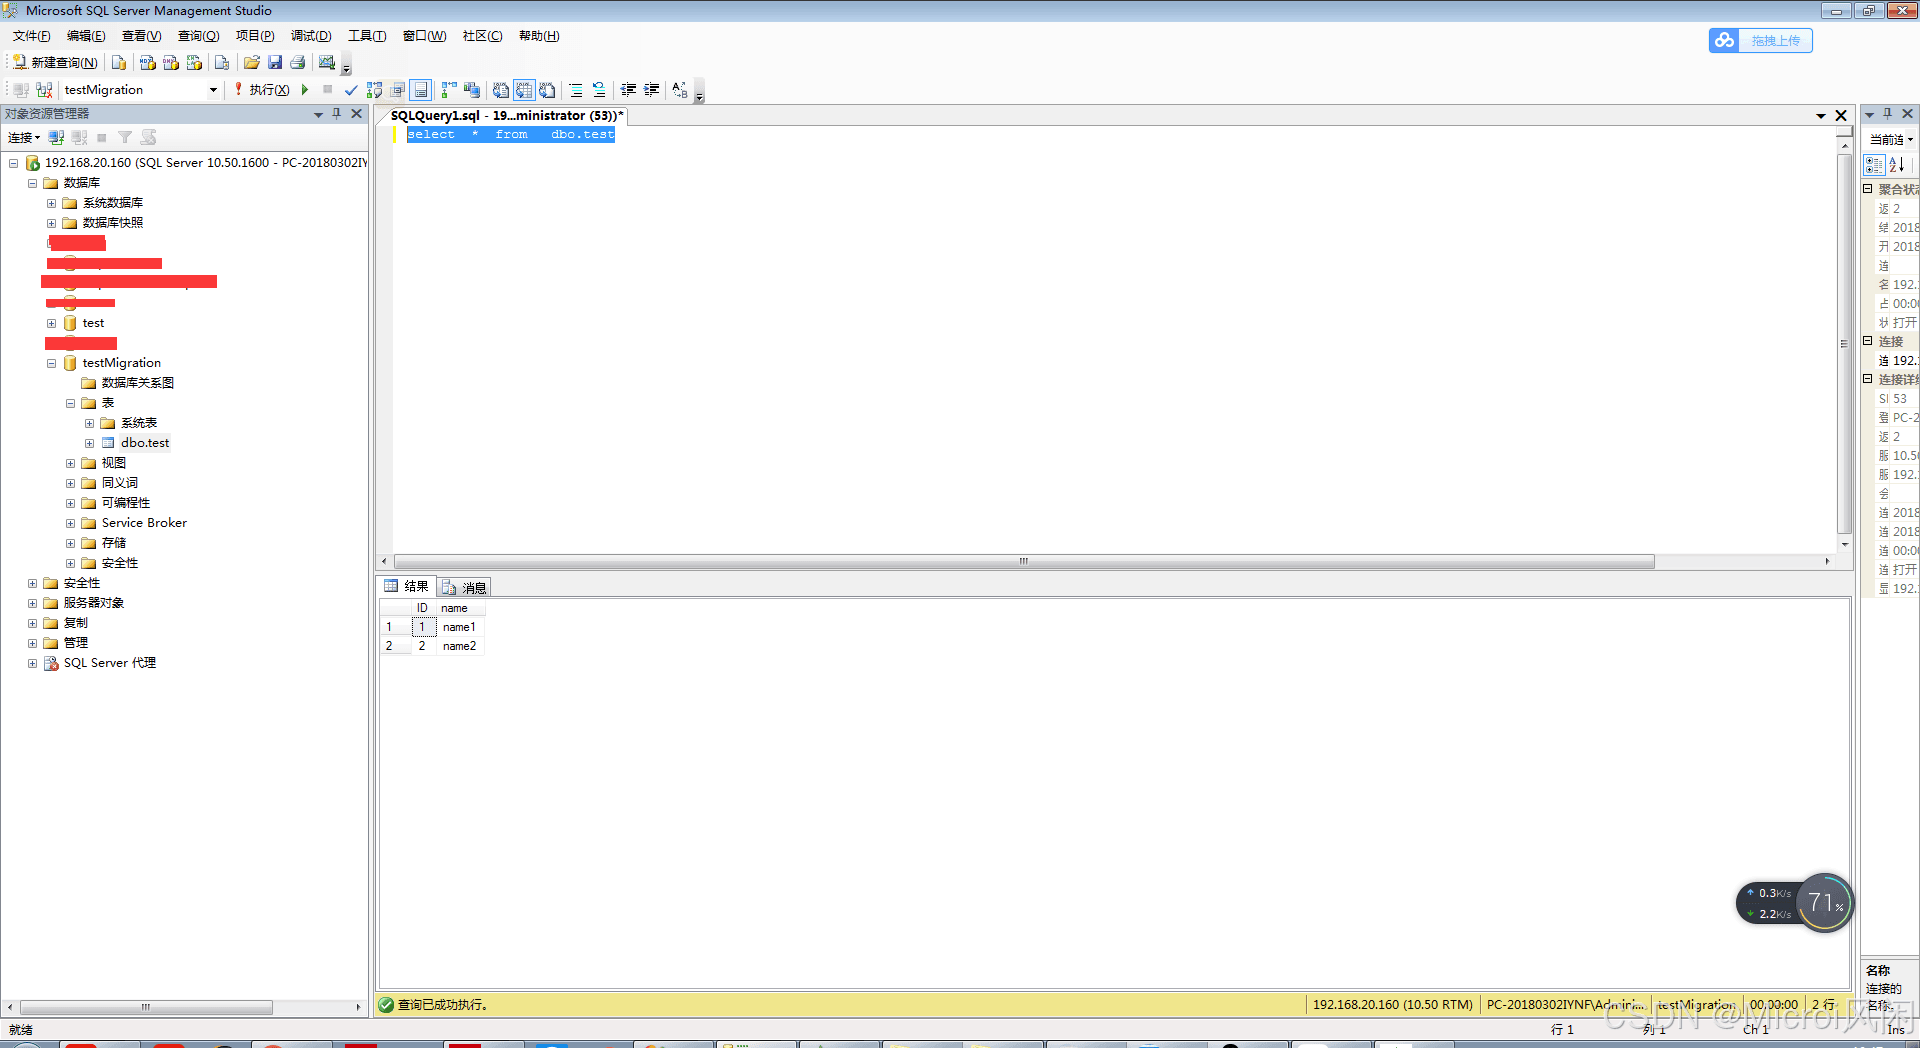Expand the 可编程性 folder
Viewport: 1920px width, 1048px height.
click(70, 503)
